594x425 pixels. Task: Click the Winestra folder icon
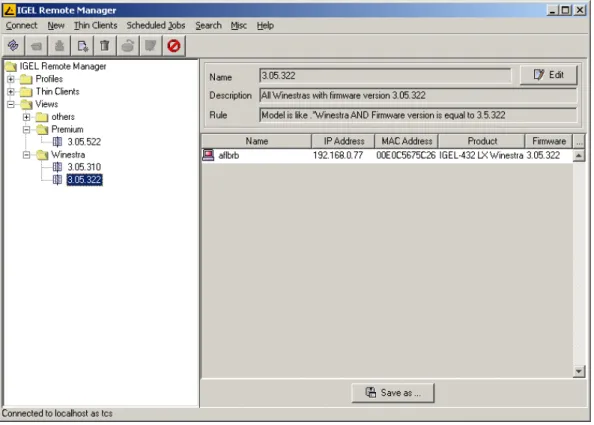click(x=42, y=155)
